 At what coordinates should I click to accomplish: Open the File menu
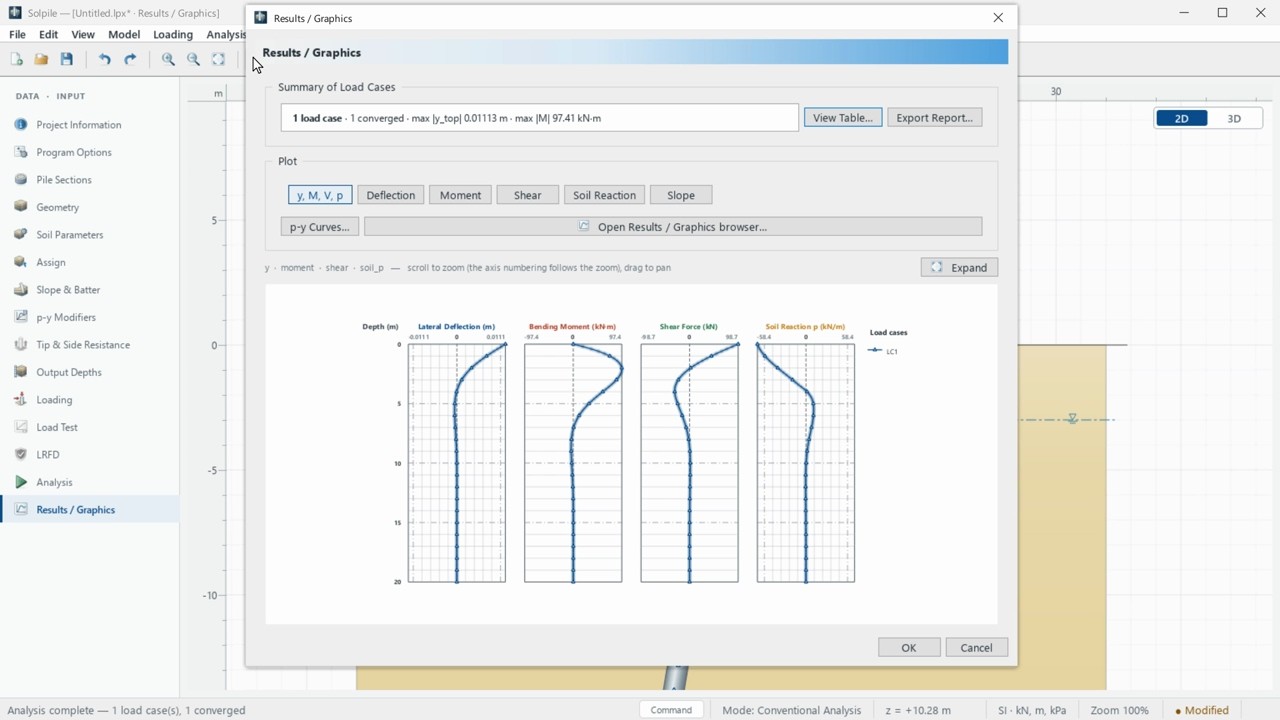click(x=17, y=34)
